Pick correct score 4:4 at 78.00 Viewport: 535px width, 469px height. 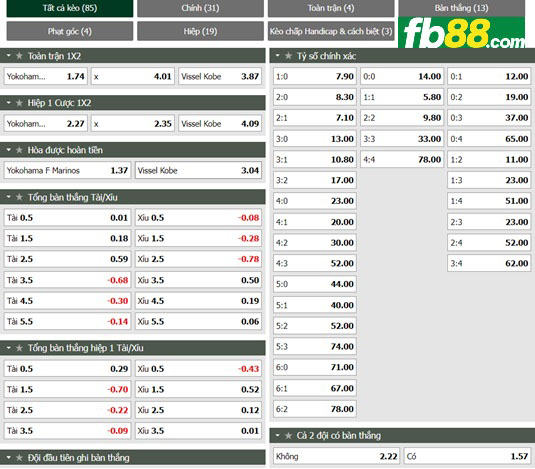coord(402,160)
